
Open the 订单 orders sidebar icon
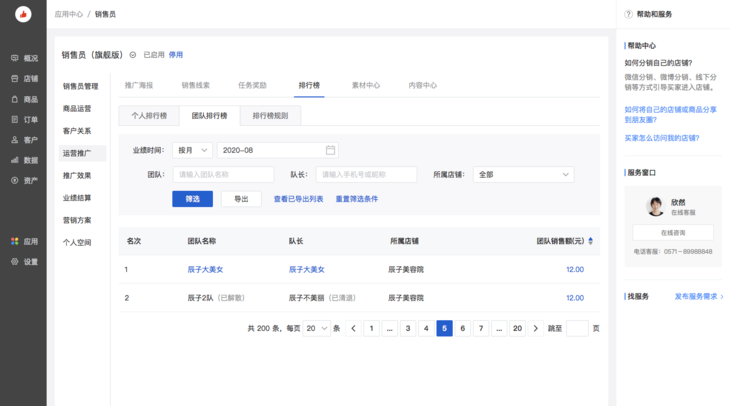pos(15,120)
